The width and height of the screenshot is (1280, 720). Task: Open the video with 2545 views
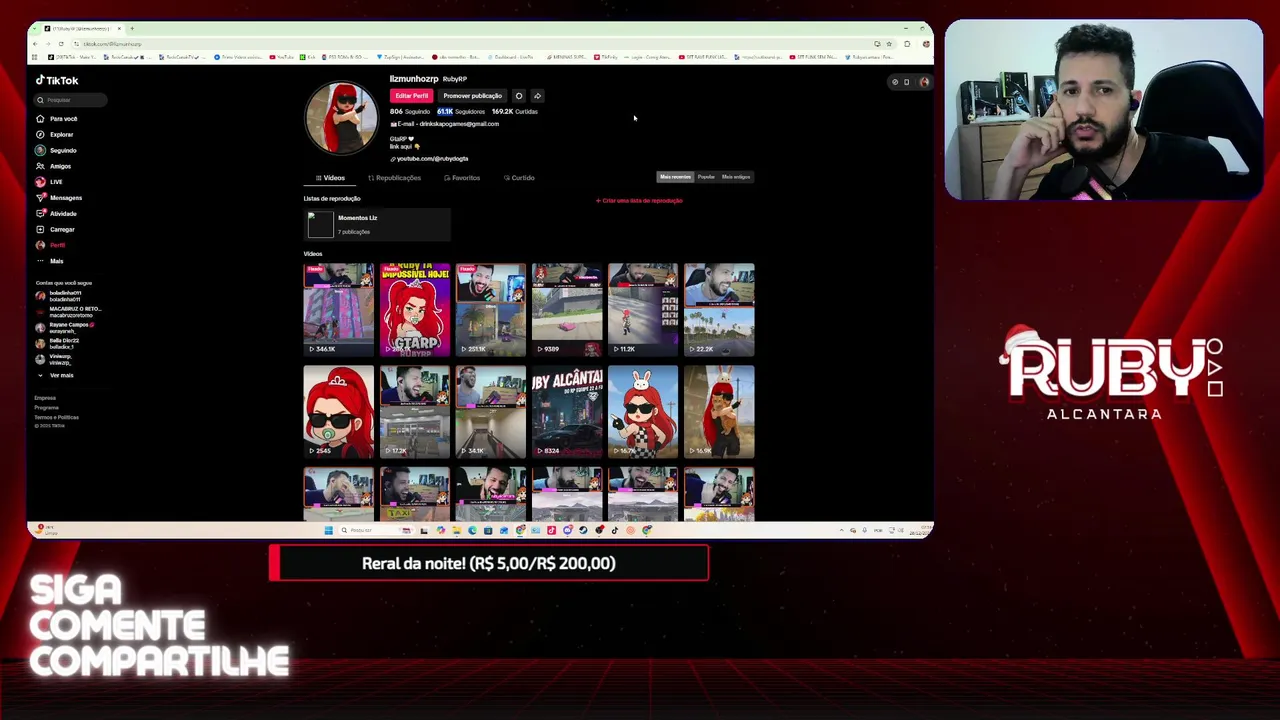339,411
